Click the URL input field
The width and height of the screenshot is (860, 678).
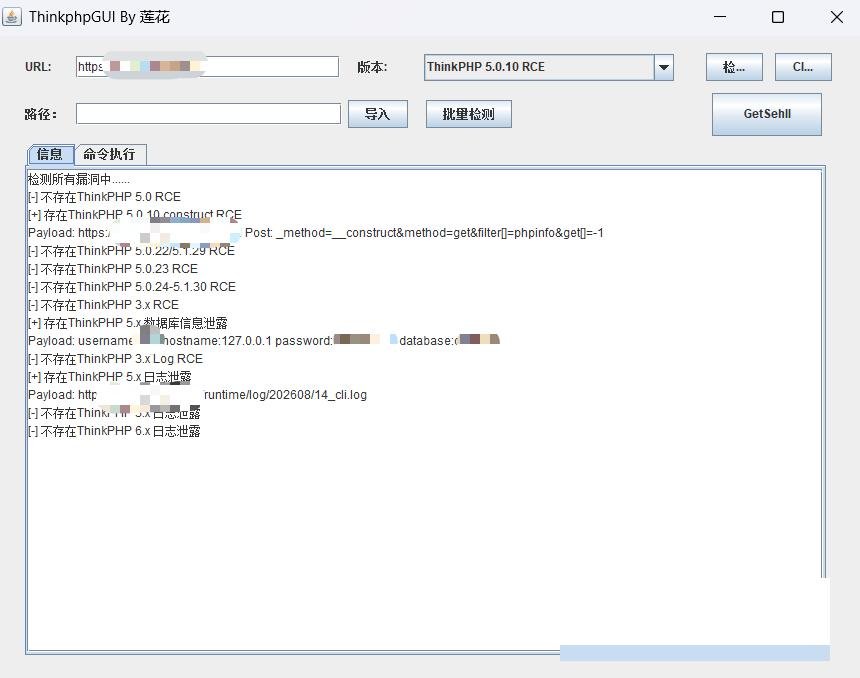[x=207, y=66]
